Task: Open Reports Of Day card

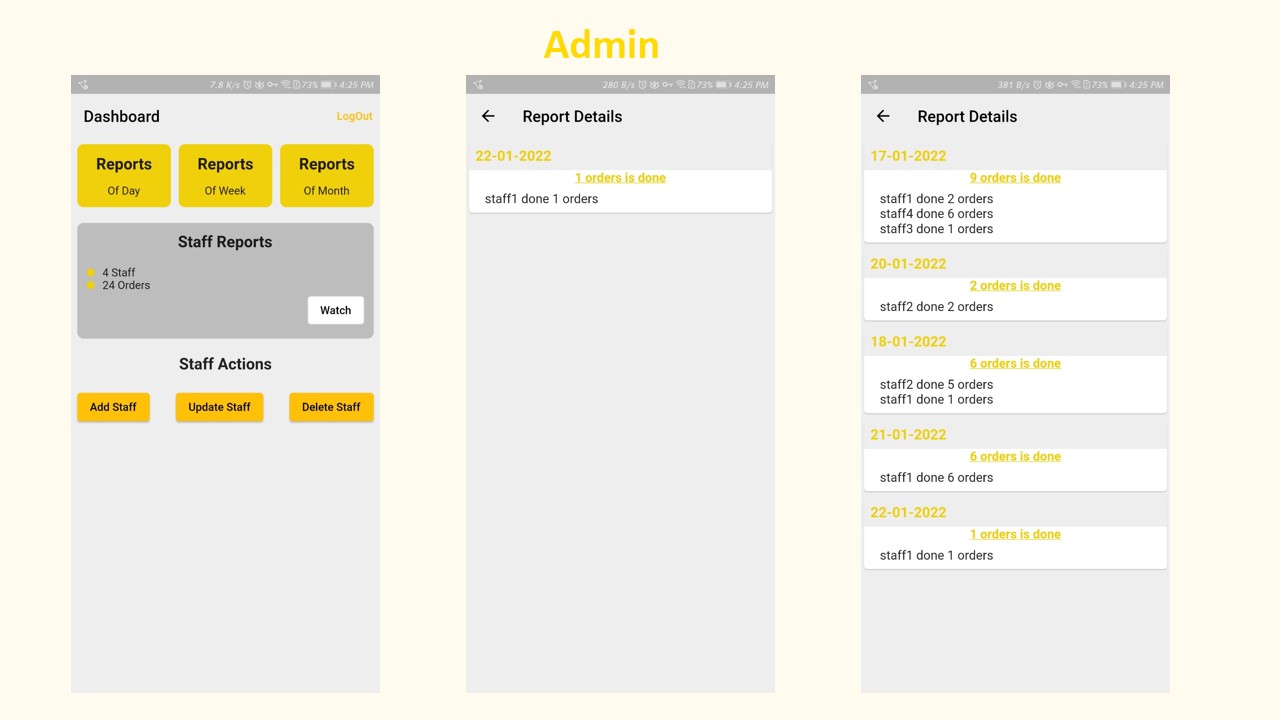Action: 124,176
